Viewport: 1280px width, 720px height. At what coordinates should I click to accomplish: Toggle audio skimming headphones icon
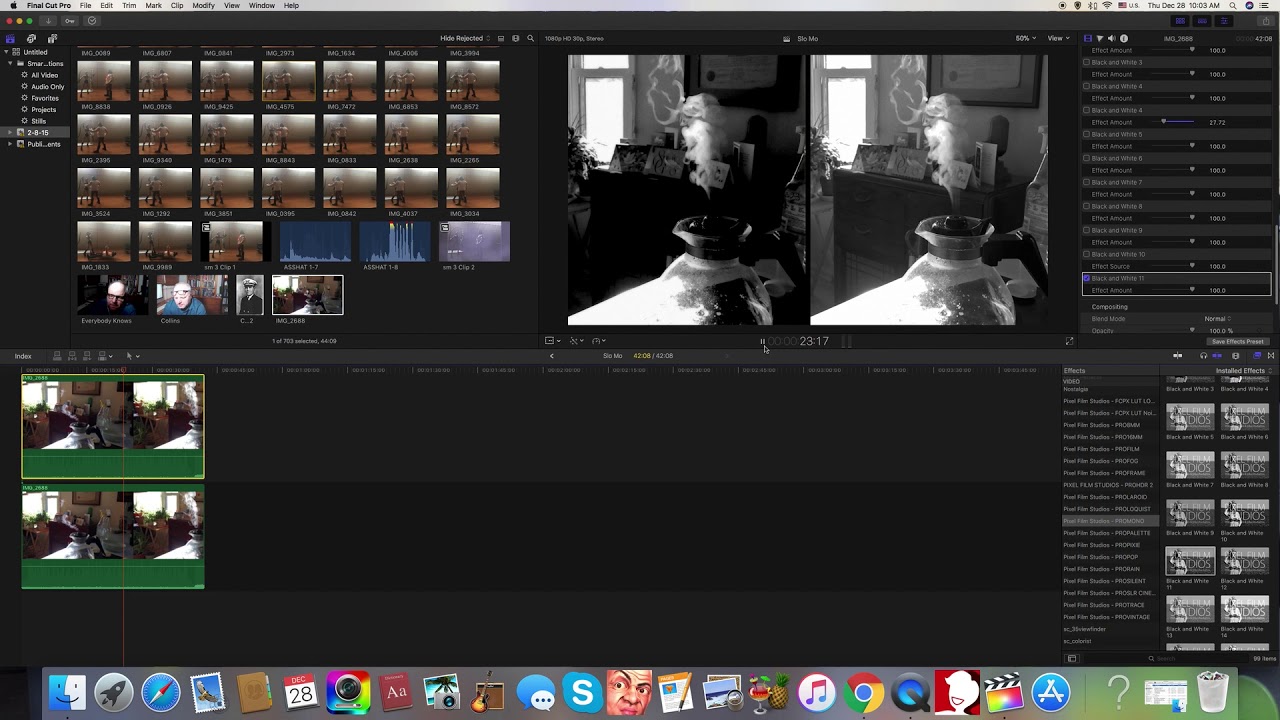click(1203, 356)
